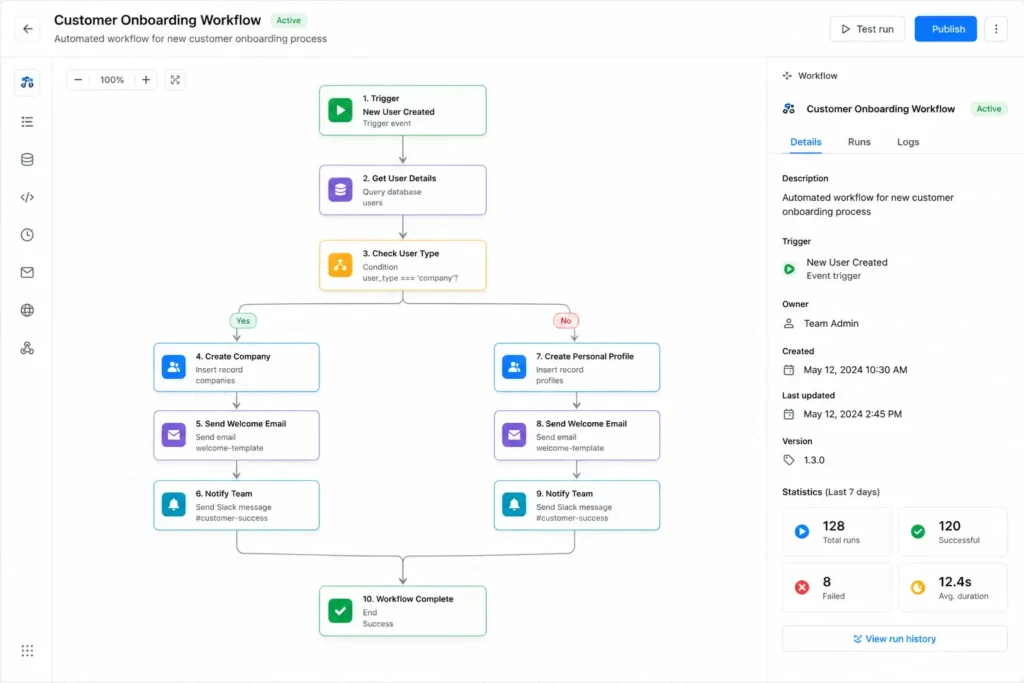
Task: Click the bell icon on step 6 Notify Team
Action: 174,505
